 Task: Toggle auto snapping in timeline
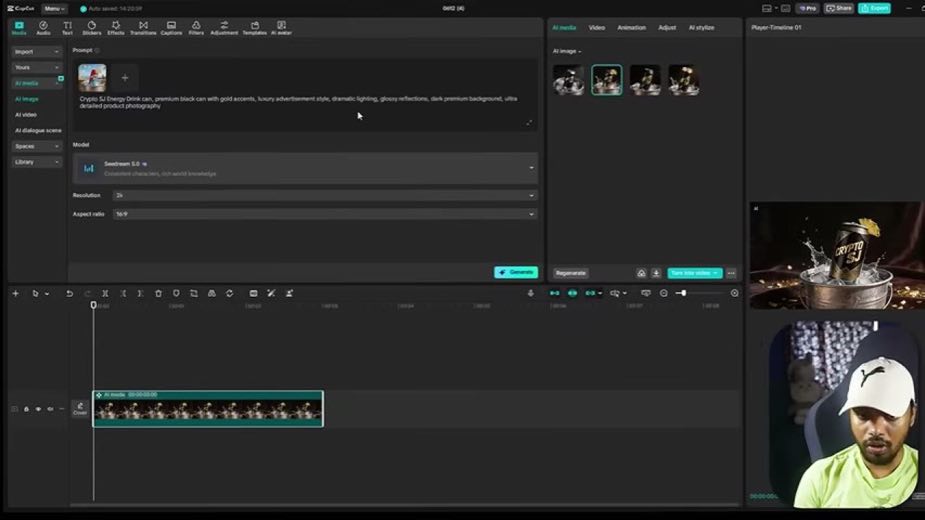(x=572, y=293)
